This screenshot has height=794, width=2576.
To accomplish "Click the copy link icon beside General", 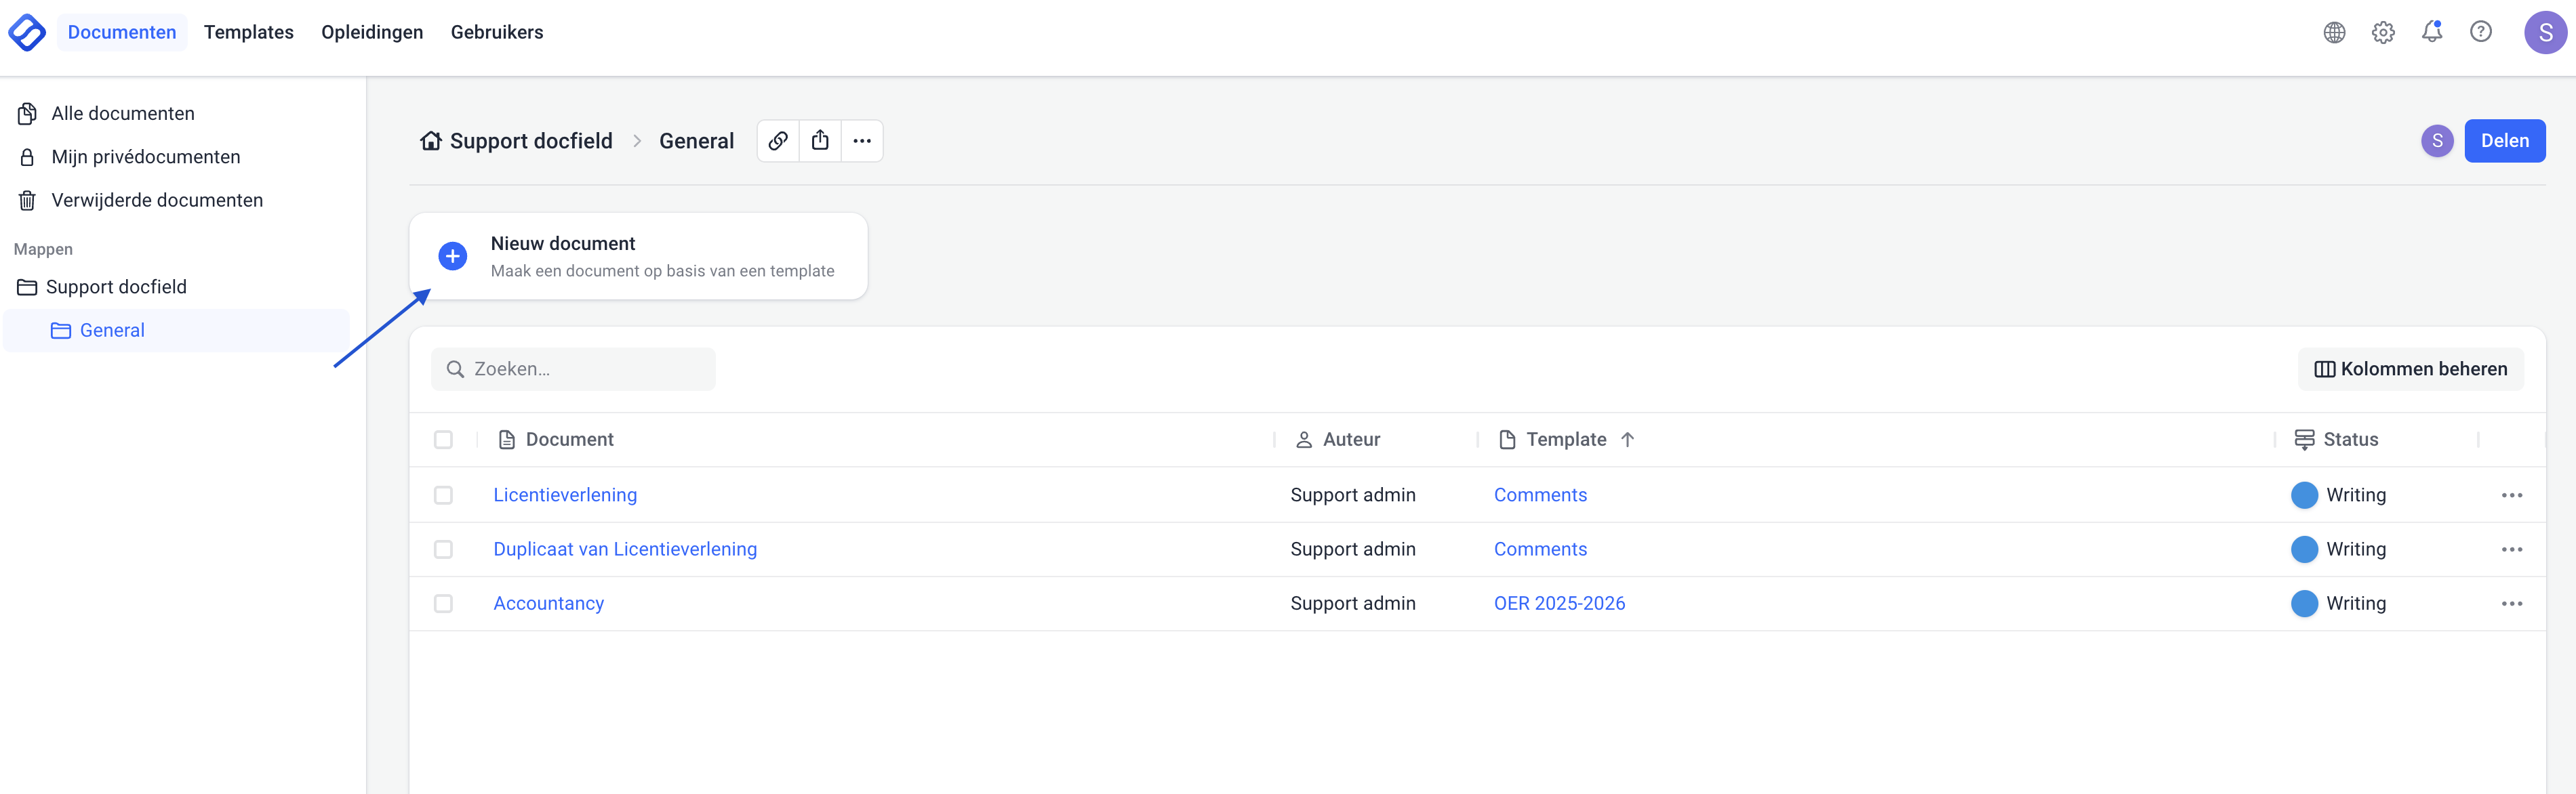I will 778,141.
